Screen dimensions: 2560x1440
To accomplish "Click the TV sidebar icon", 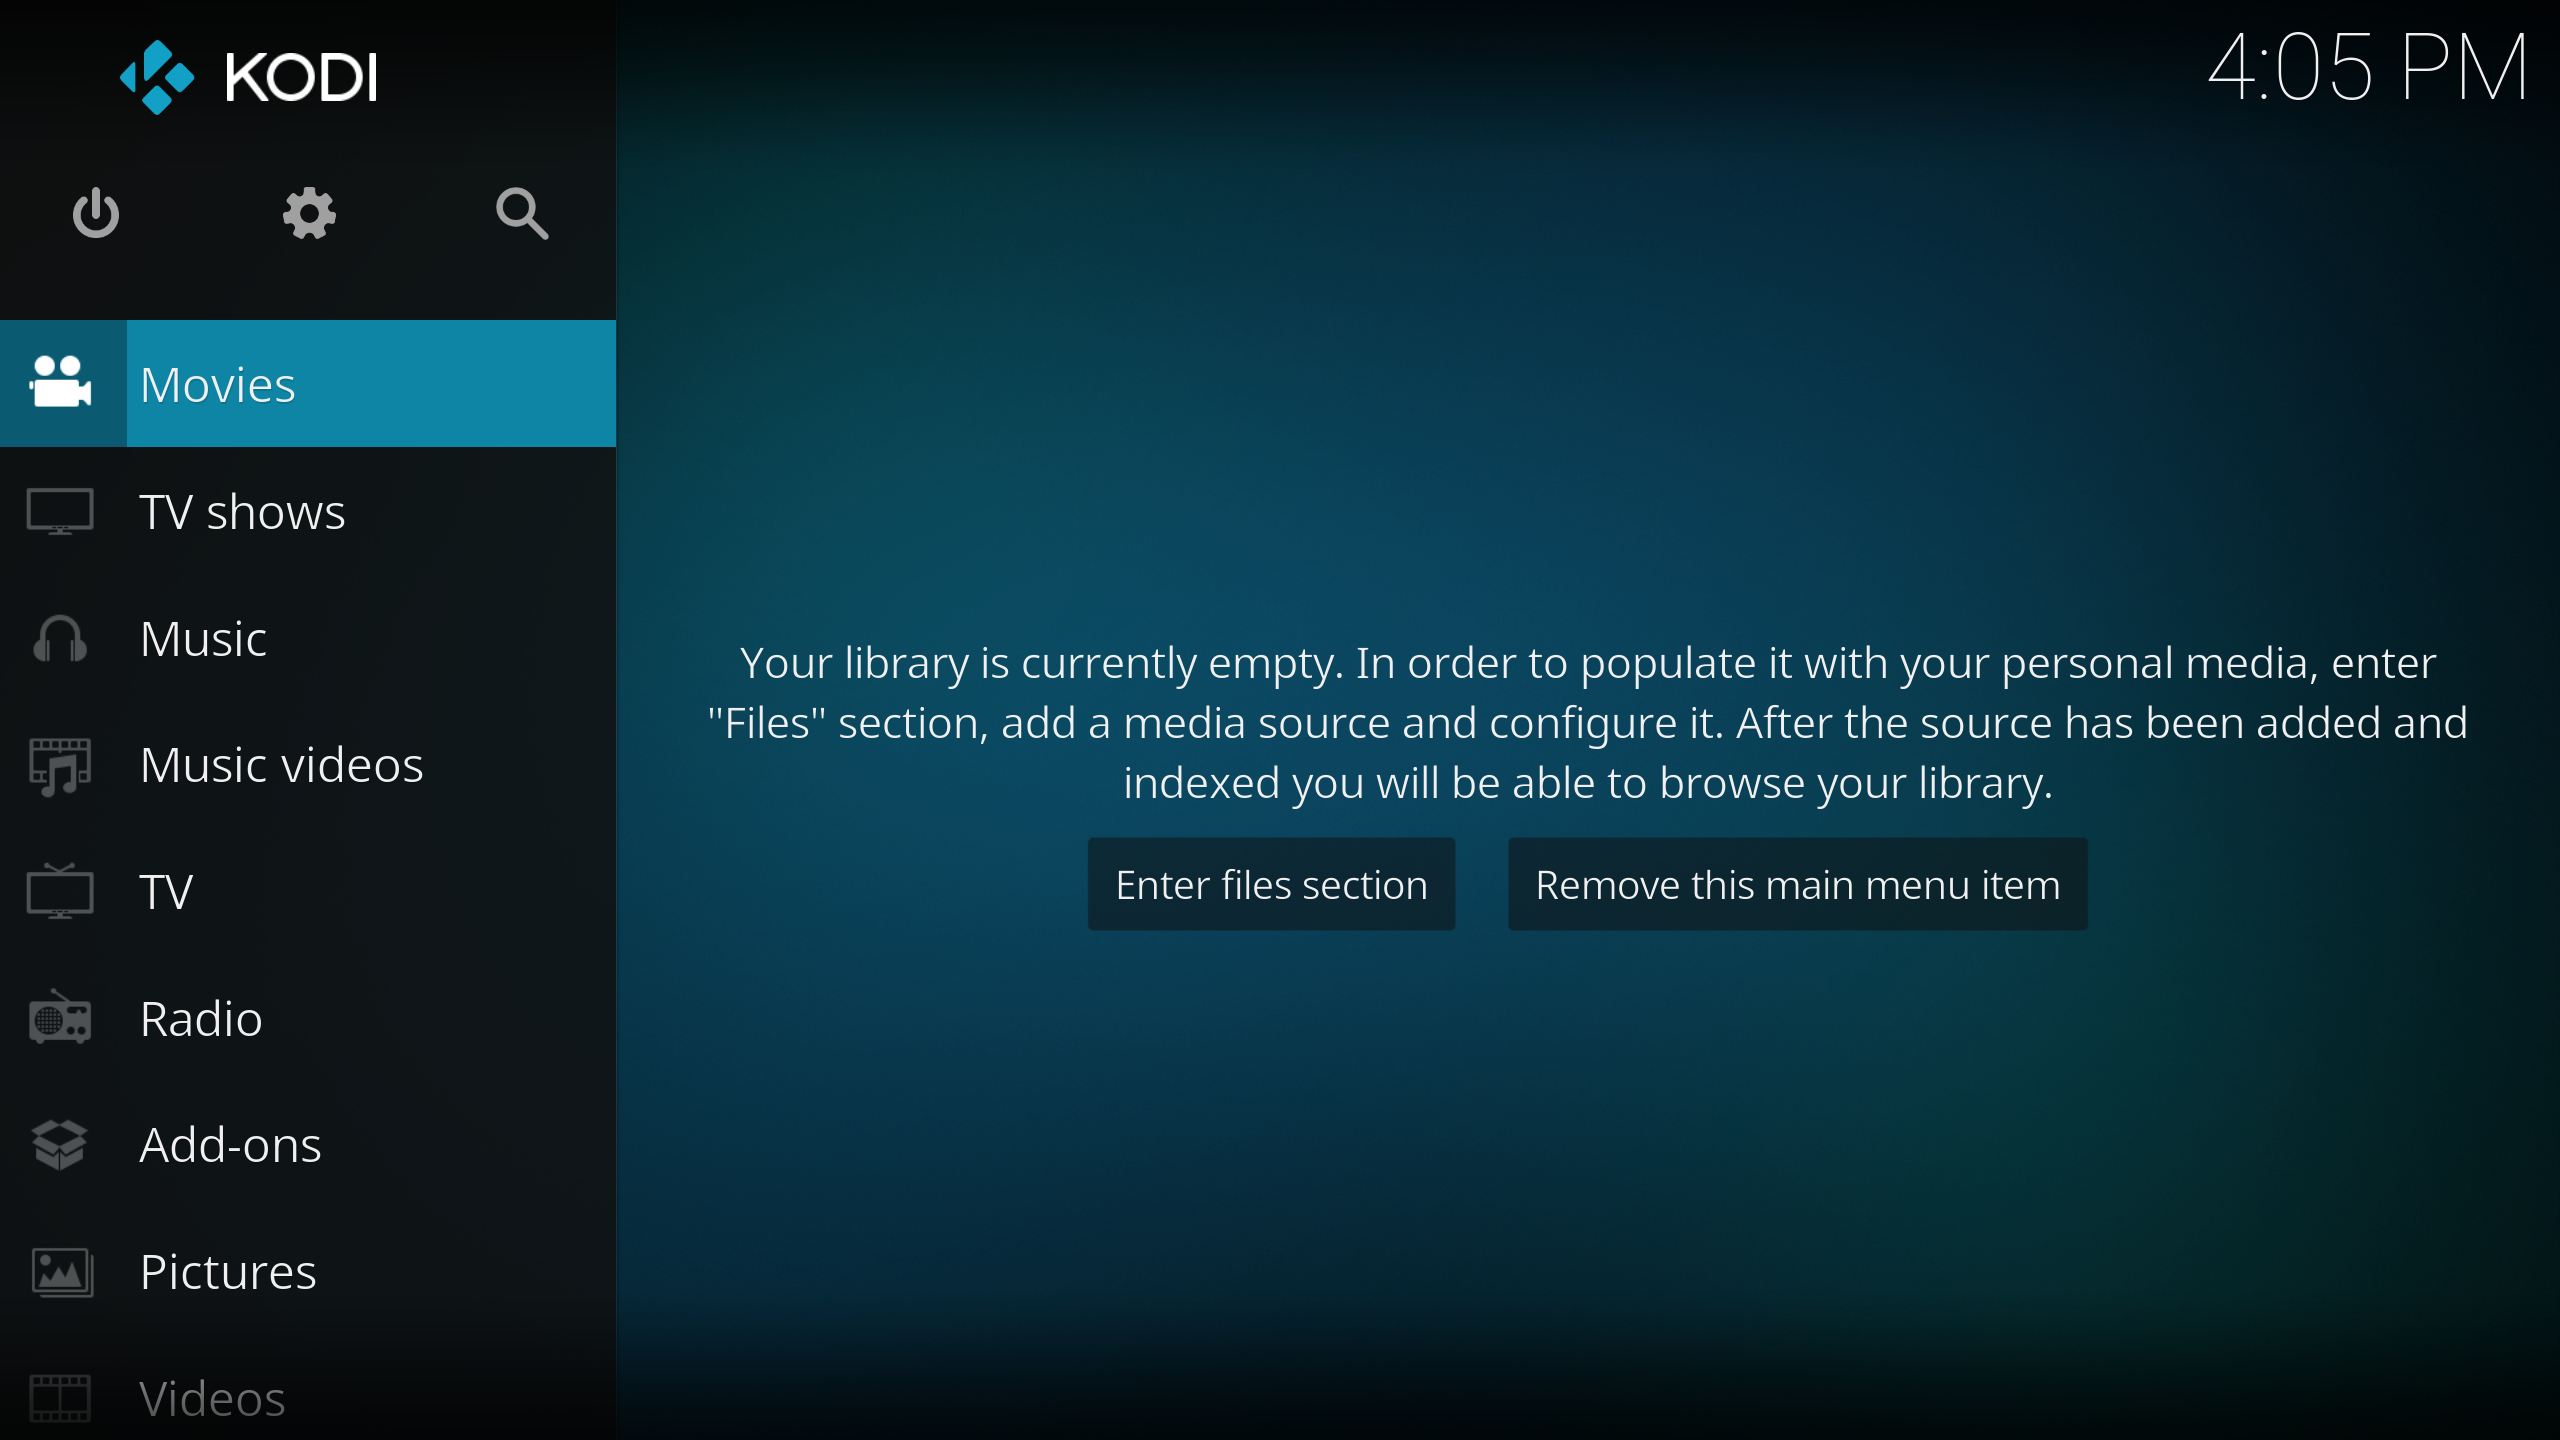I will (x=60, y=891).
